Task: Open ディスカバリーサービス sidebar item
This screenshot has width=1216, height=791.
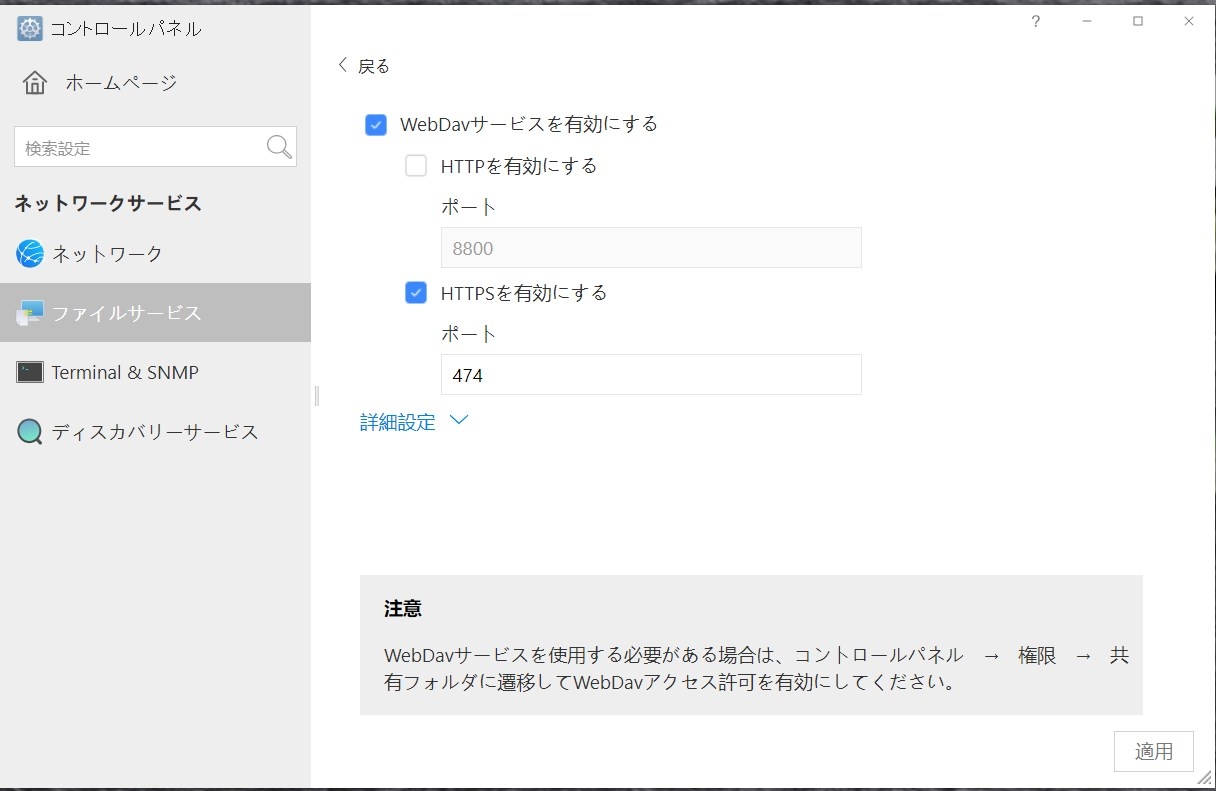Action: (155, 432)
